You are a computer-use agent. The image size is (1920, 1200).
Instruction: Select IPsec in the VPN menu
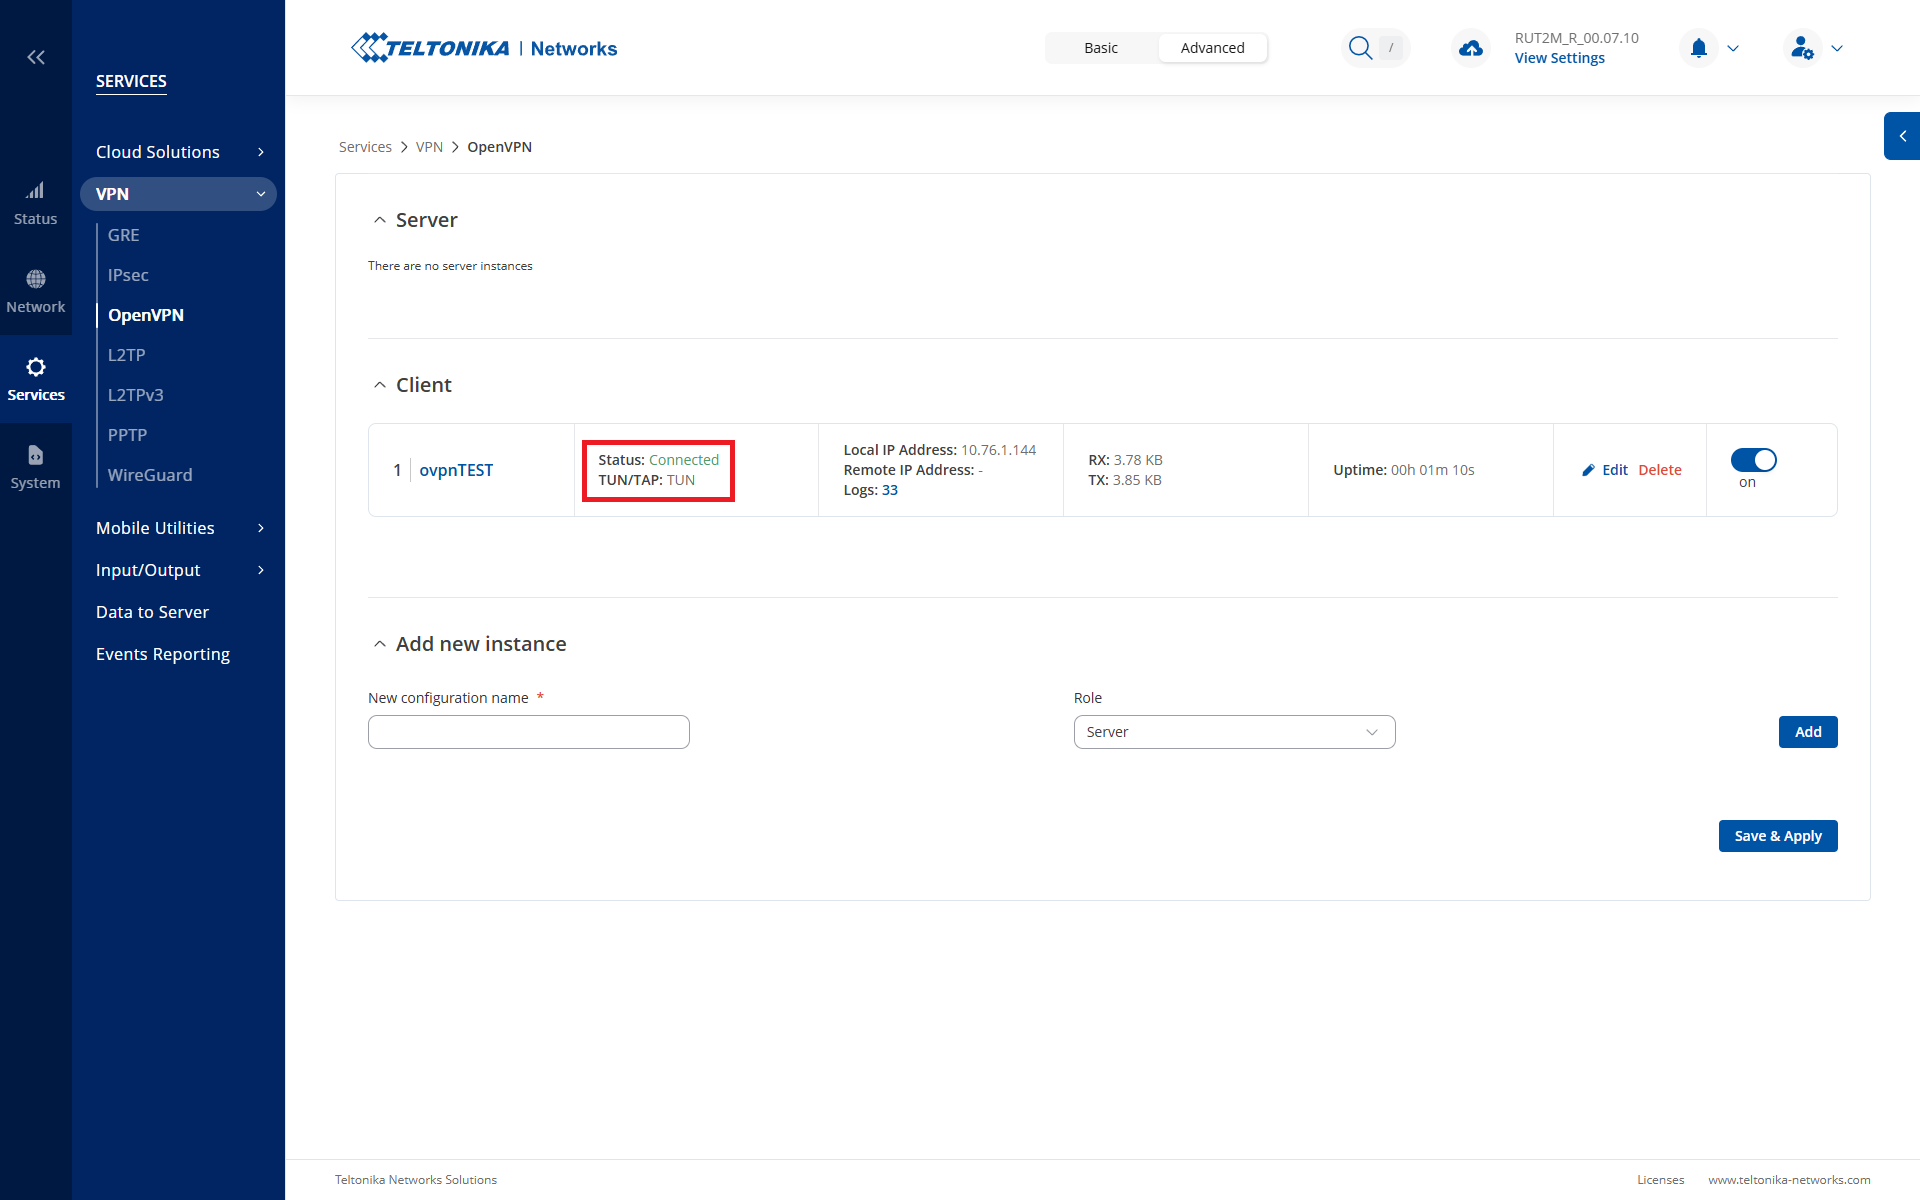coord(128,275)
